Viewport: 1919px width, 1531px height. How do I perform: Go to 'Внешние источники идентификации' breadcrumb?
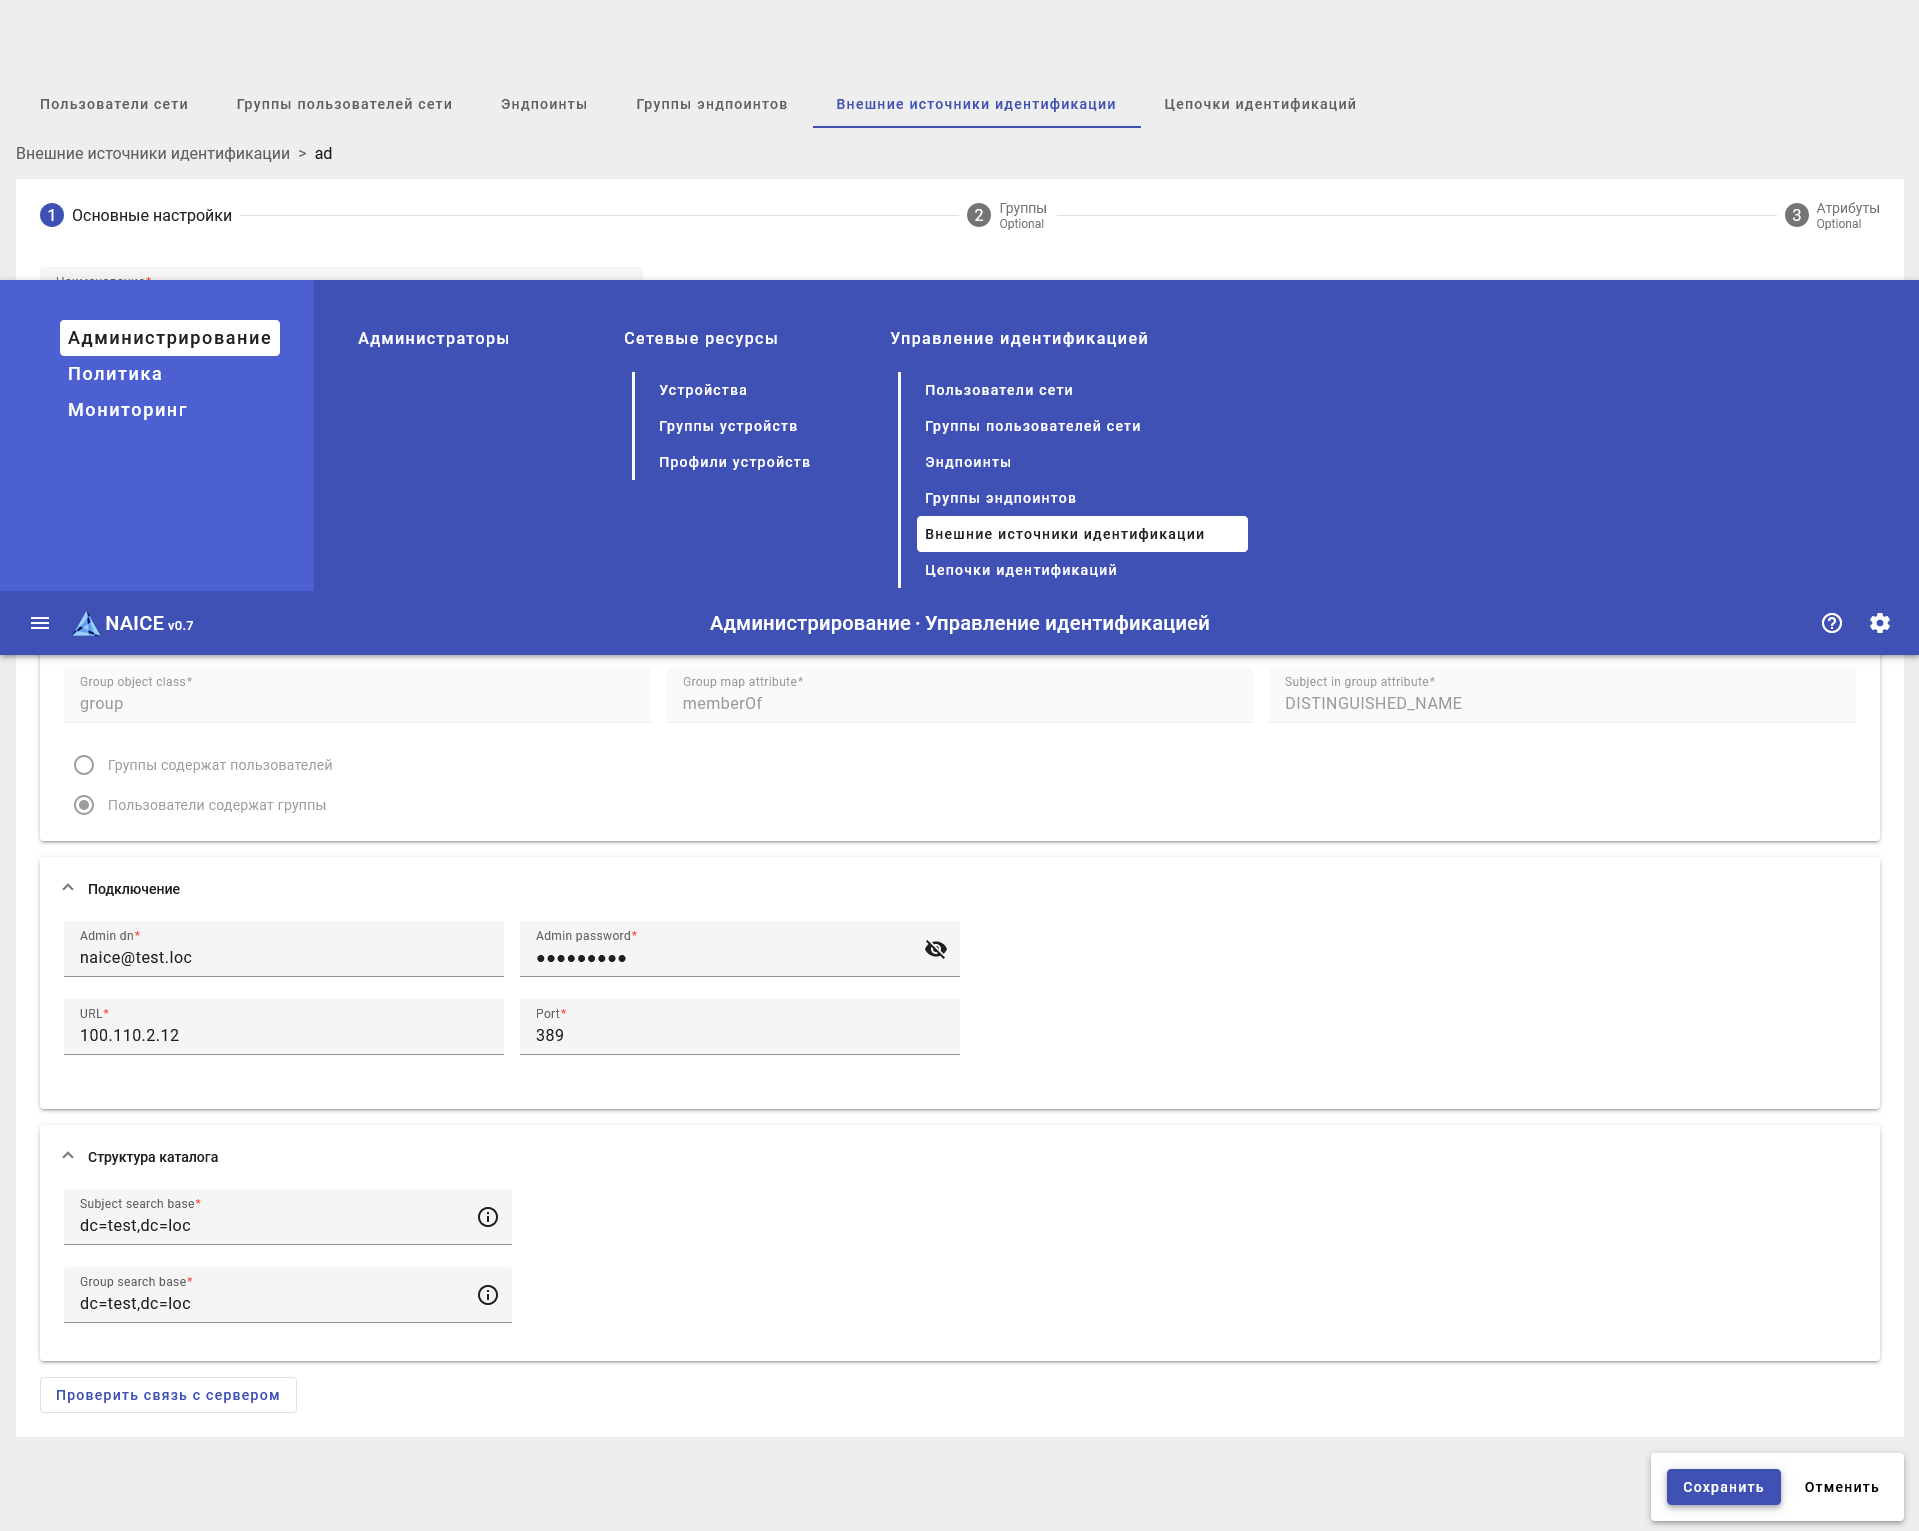153,153
